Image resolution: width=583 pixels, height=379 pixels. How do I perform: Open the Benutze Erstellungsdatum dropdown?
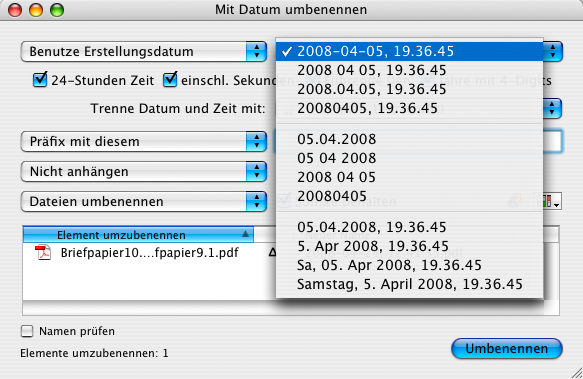[144, 51]
